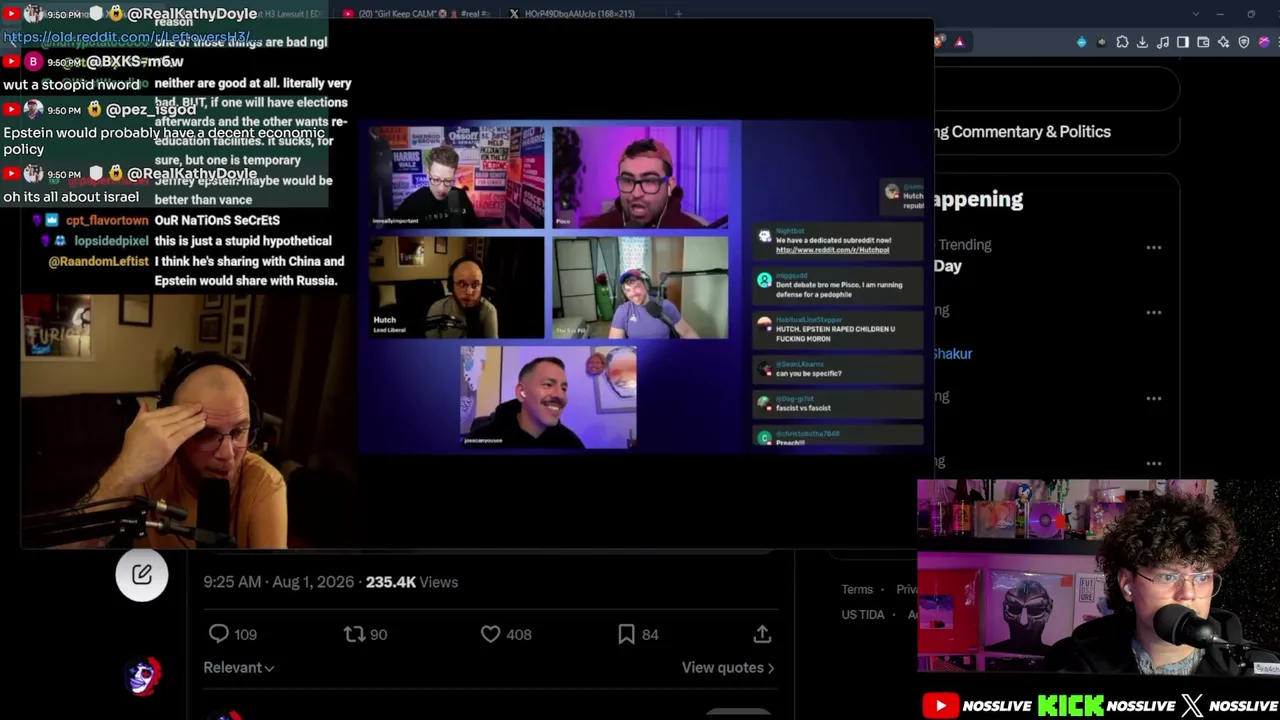Image resolution: width=1280 pixels, height=720 pixels.
Task: Open more options for the trend below Shakur
Action: [x=1154, y=398]
